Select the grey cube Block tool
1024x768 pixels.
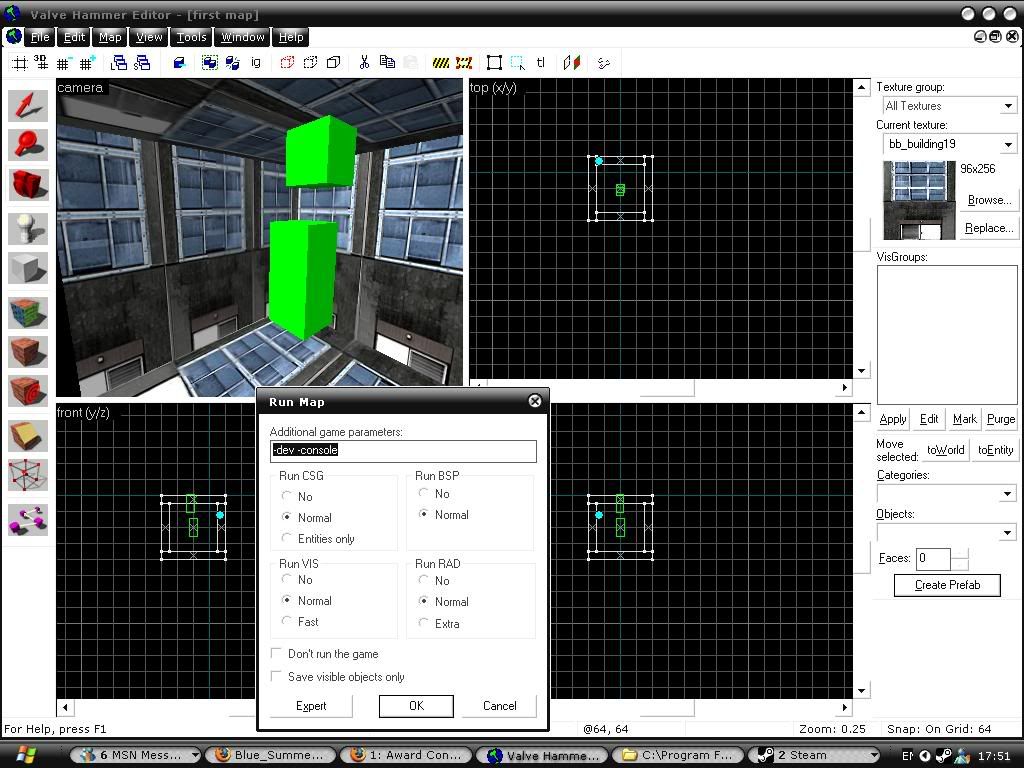(x=28, y=268)
